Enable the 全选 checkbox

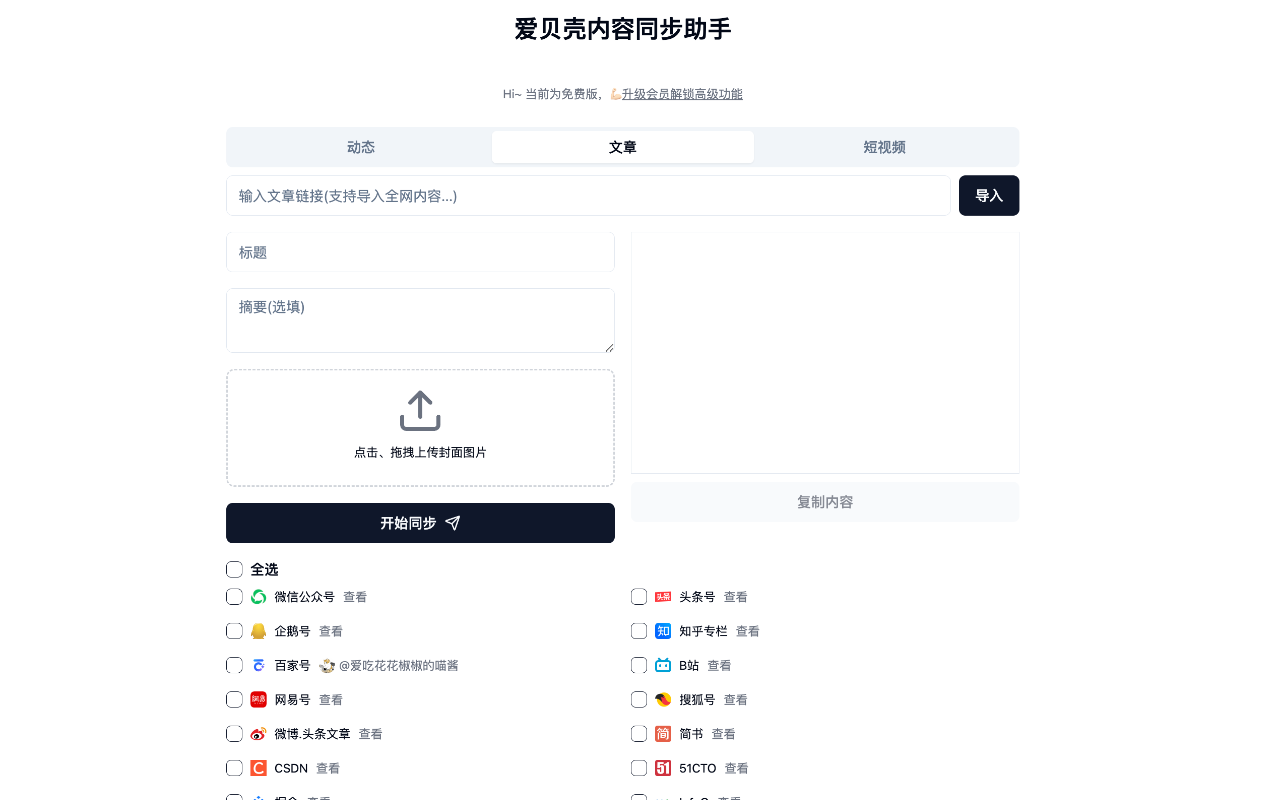coord(234,569)
